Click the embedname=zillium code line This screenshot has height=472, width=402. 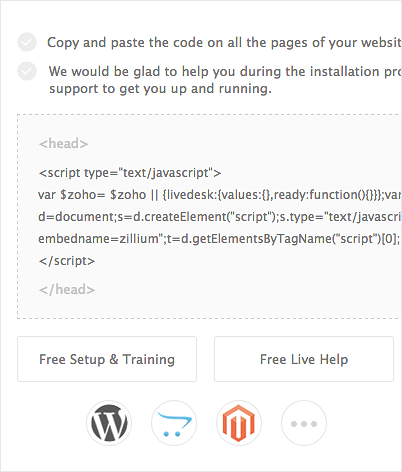click(220, 239)
